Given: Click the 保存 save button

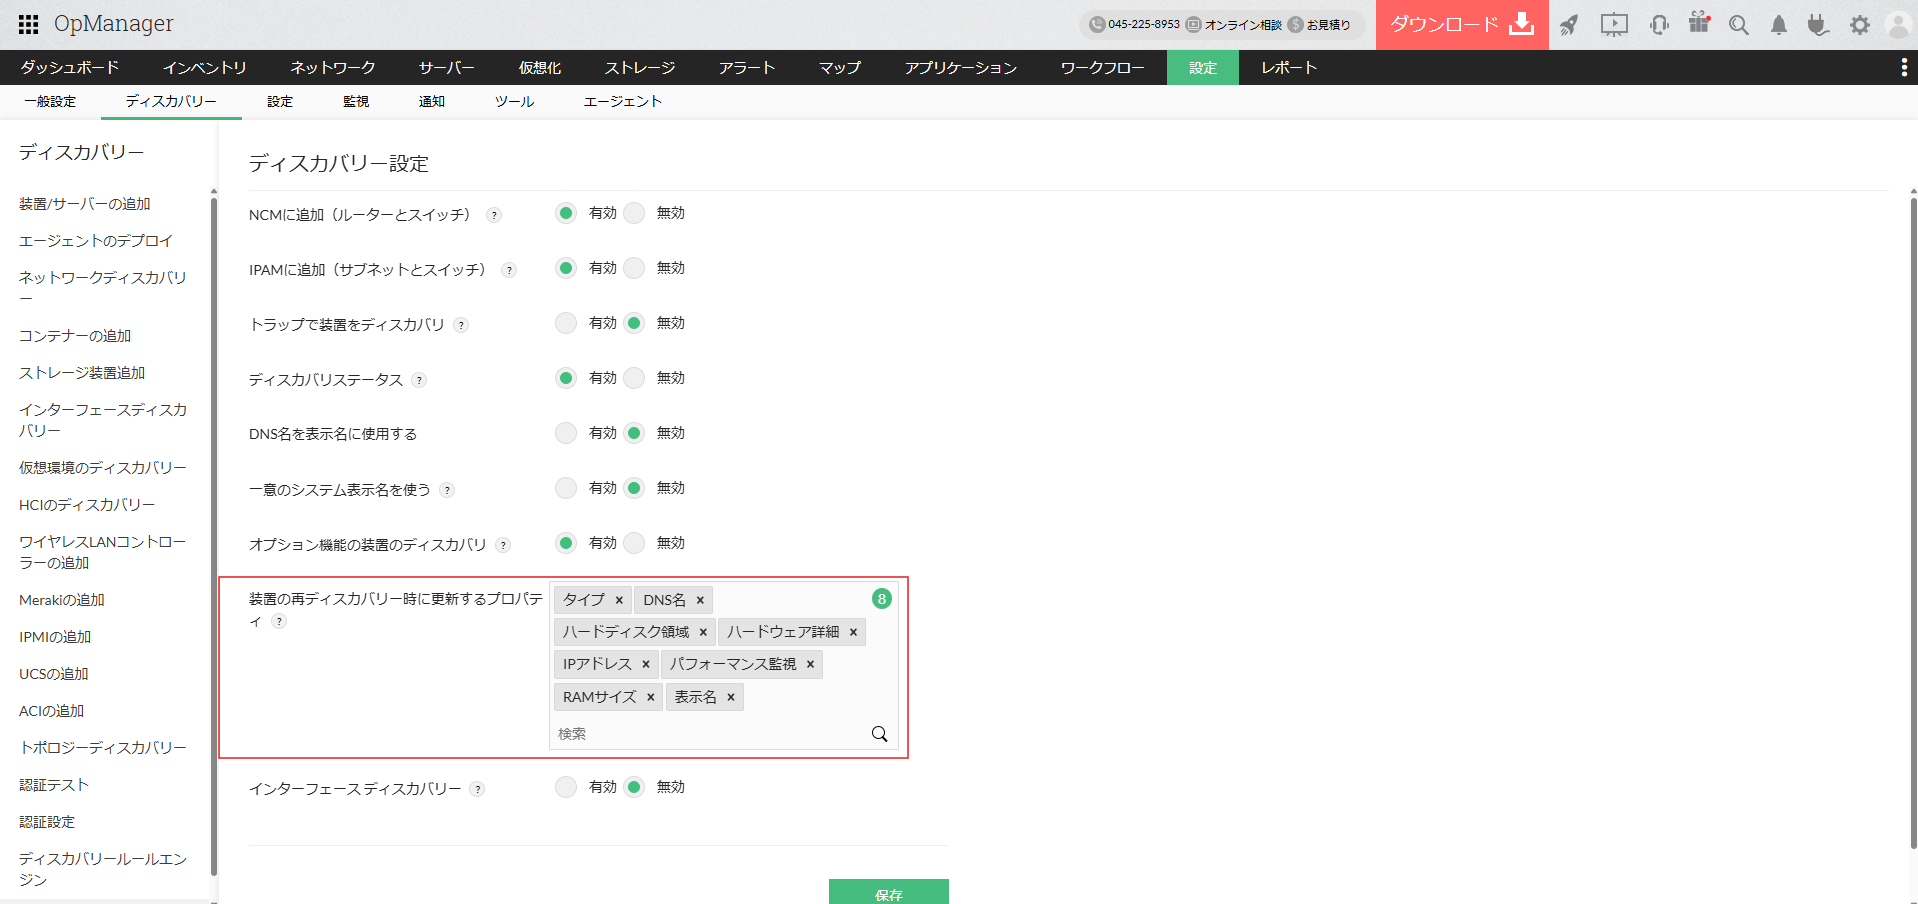Looking at the screenshot, I should coord(889,892).
